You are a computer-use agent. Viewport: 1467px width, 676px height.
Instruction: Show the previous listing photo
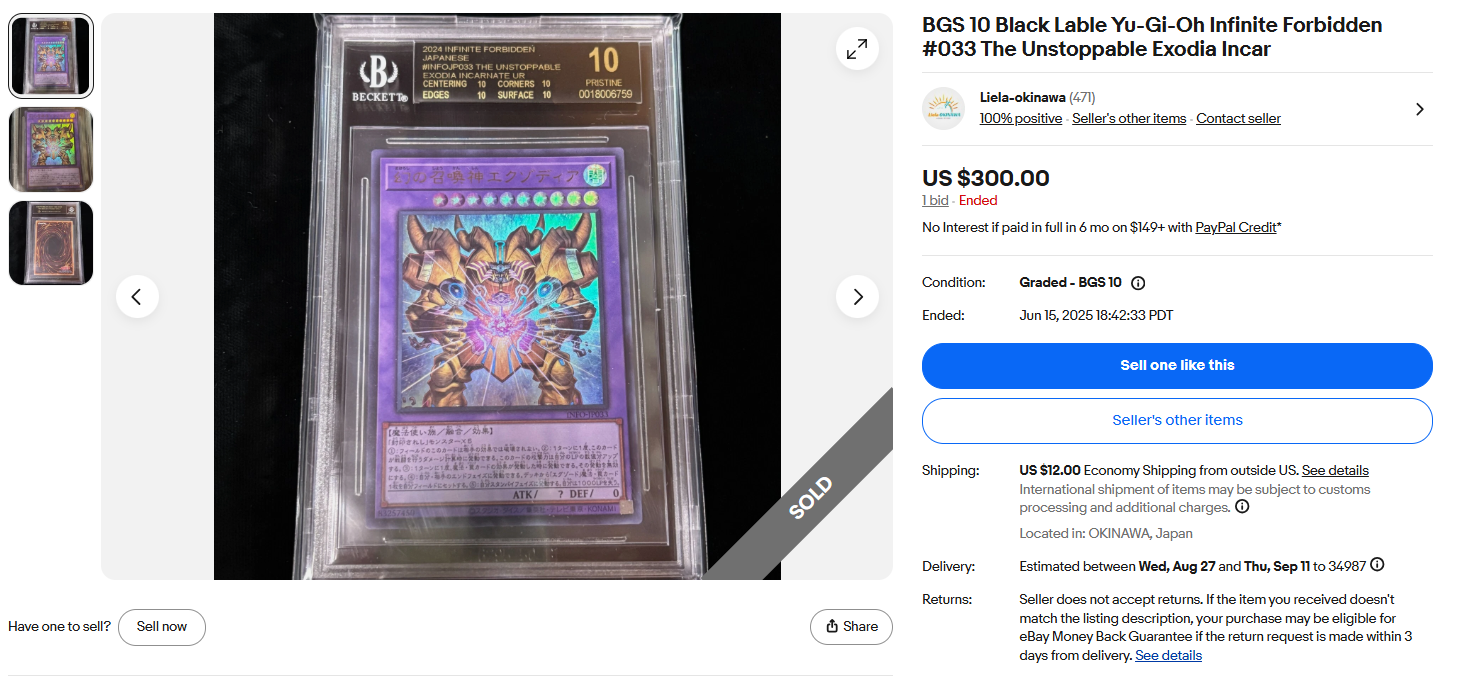(x=137, y=297)
